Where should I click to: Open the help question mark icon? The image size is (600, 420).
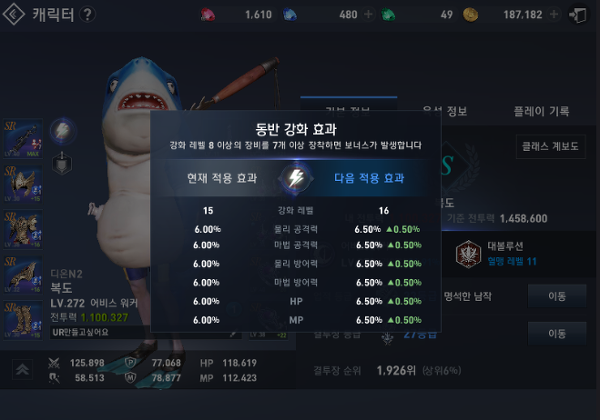(87, 15)
